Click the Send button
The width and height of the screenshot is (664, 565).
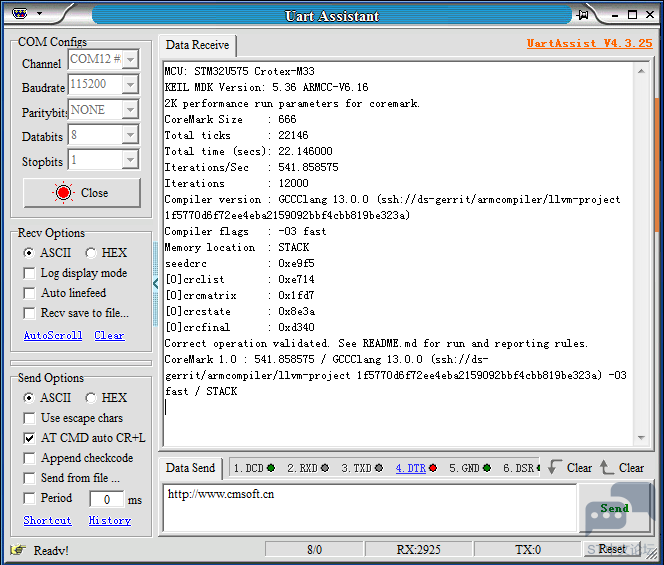click(x=614, y=508)
